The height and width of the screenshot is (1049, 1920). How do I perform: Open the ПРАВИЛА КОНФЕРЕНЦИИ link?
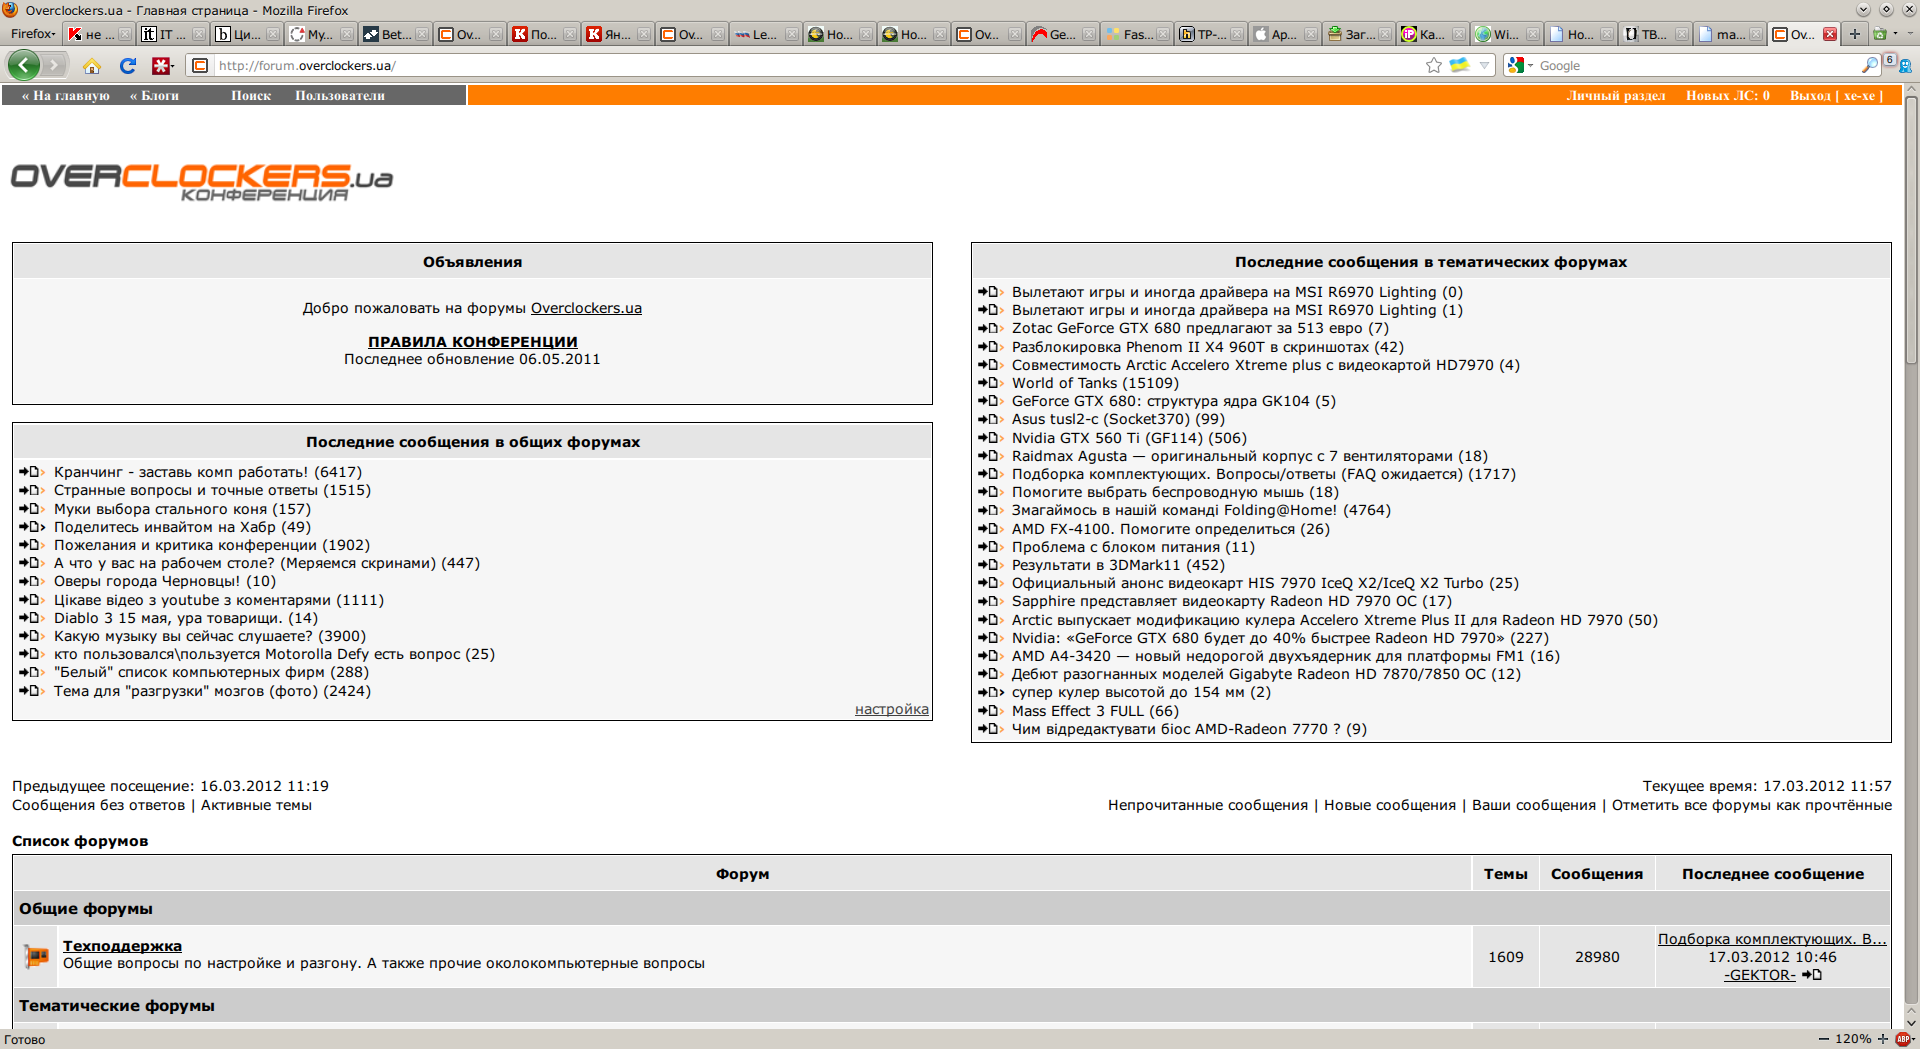tap(472, 342)
